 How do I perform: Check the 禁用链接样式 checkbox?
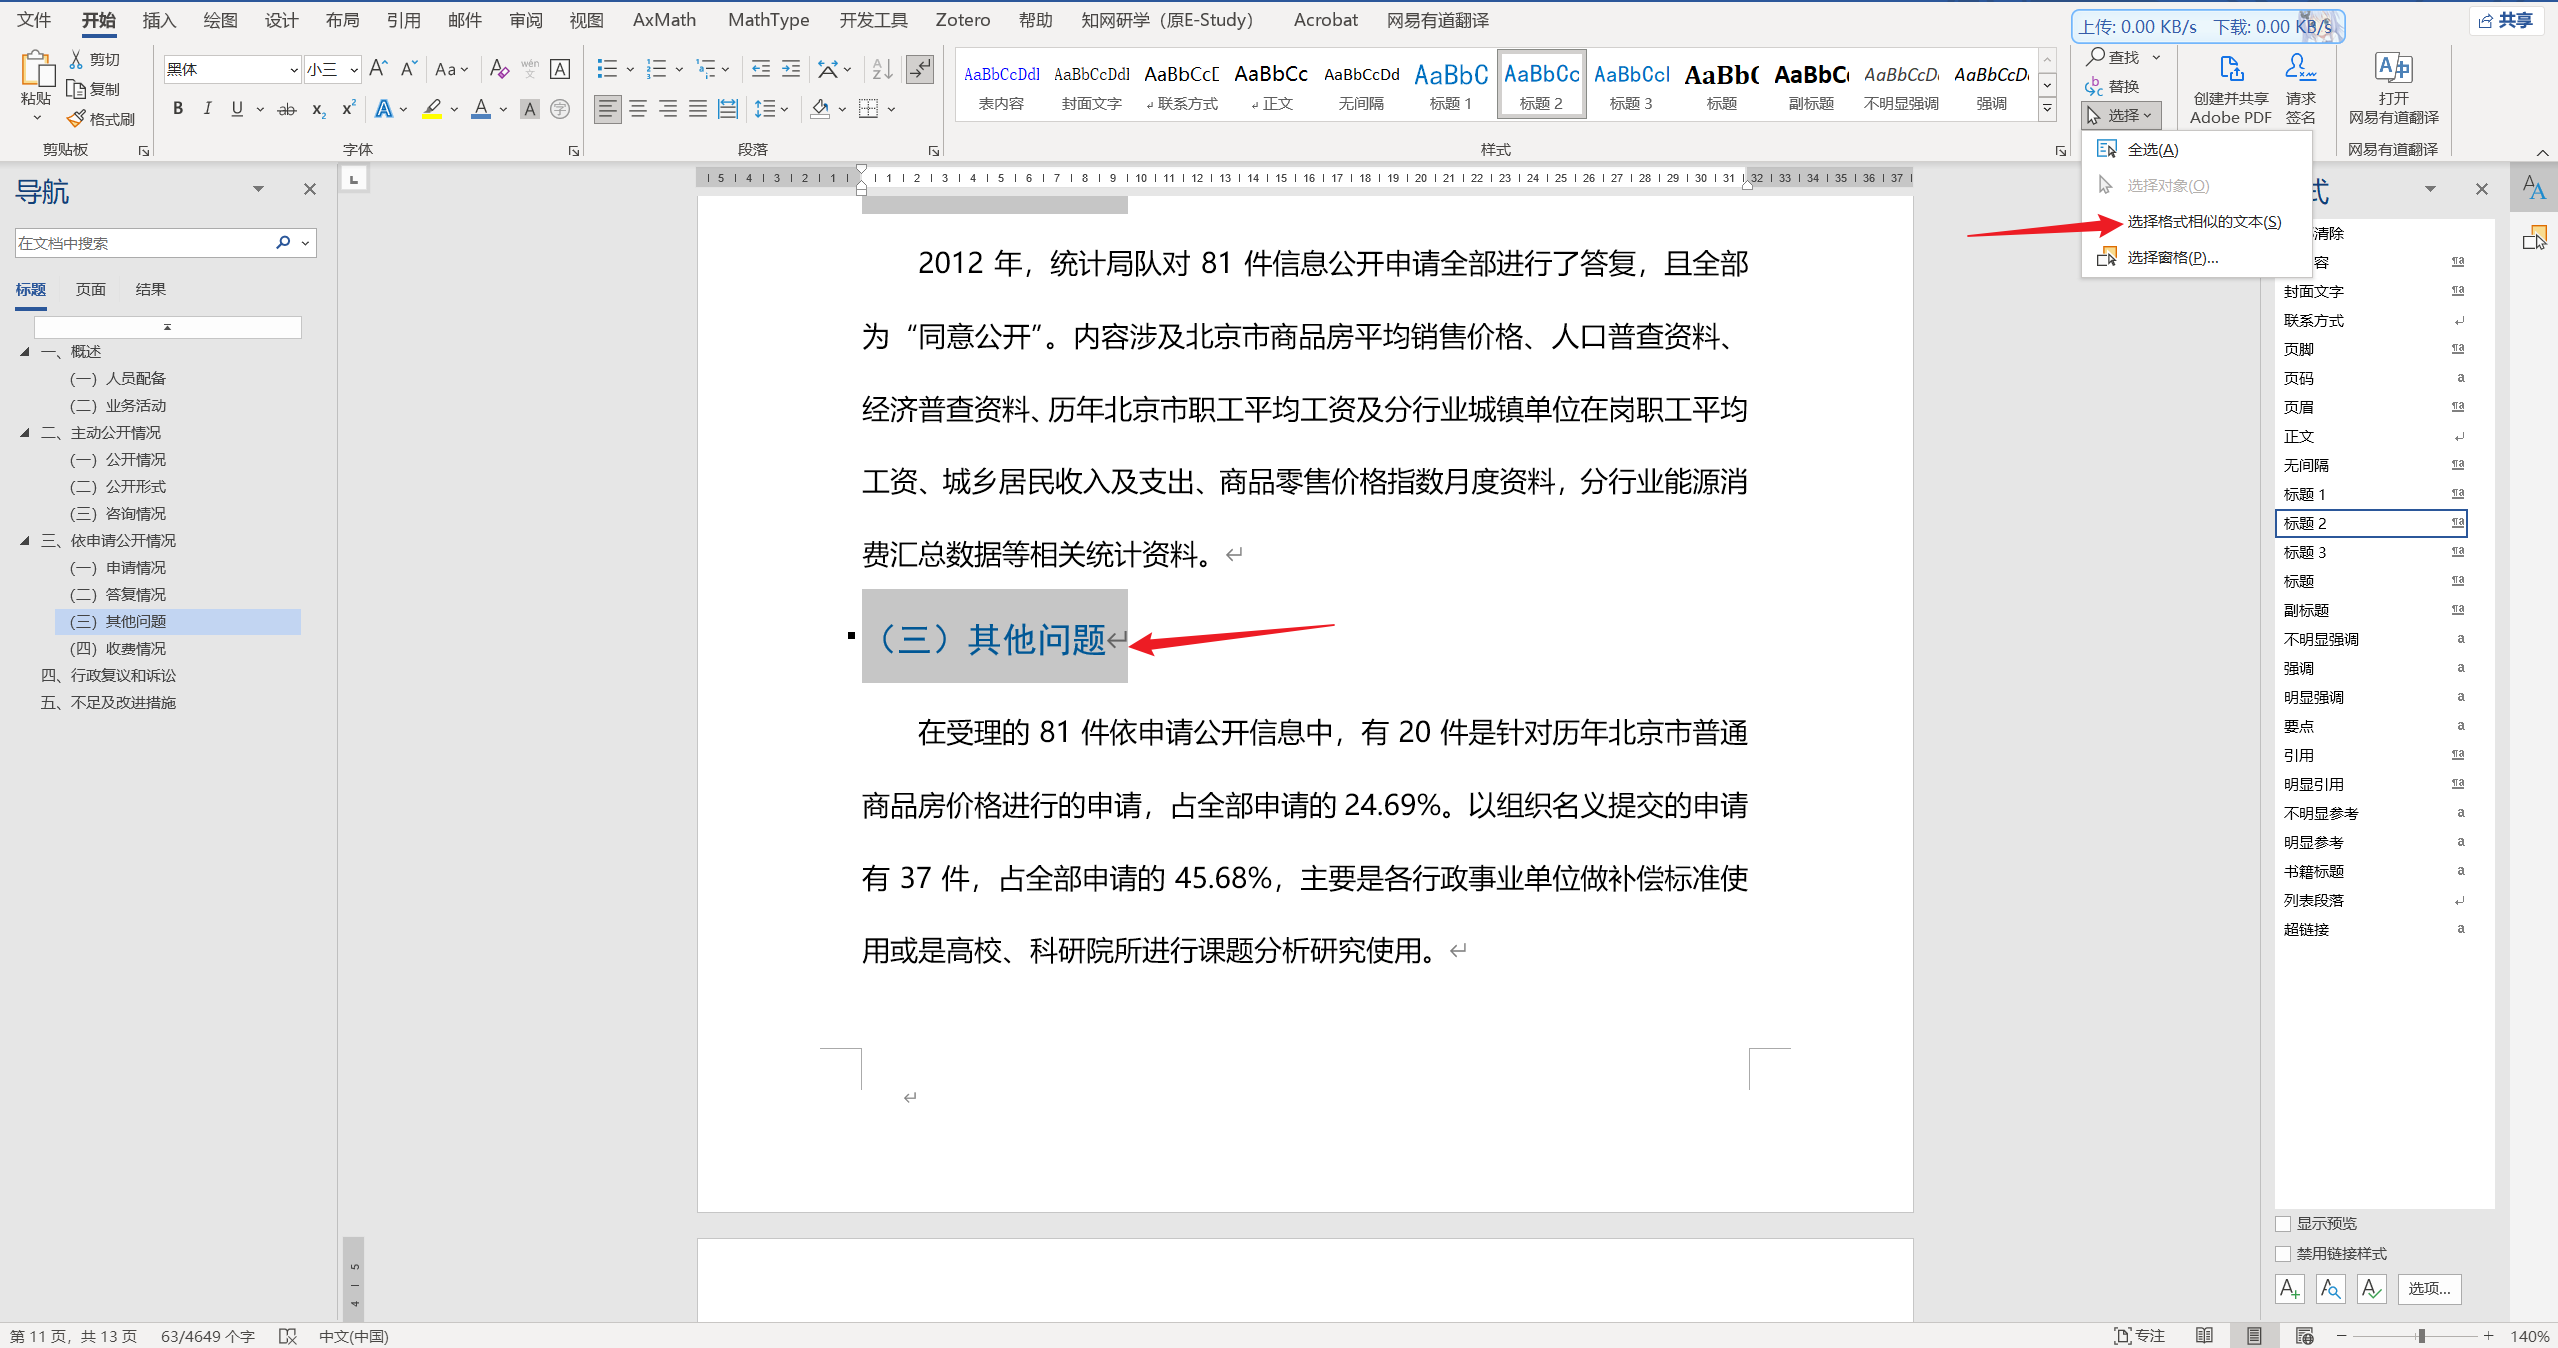click(x=2283, y=1254)
